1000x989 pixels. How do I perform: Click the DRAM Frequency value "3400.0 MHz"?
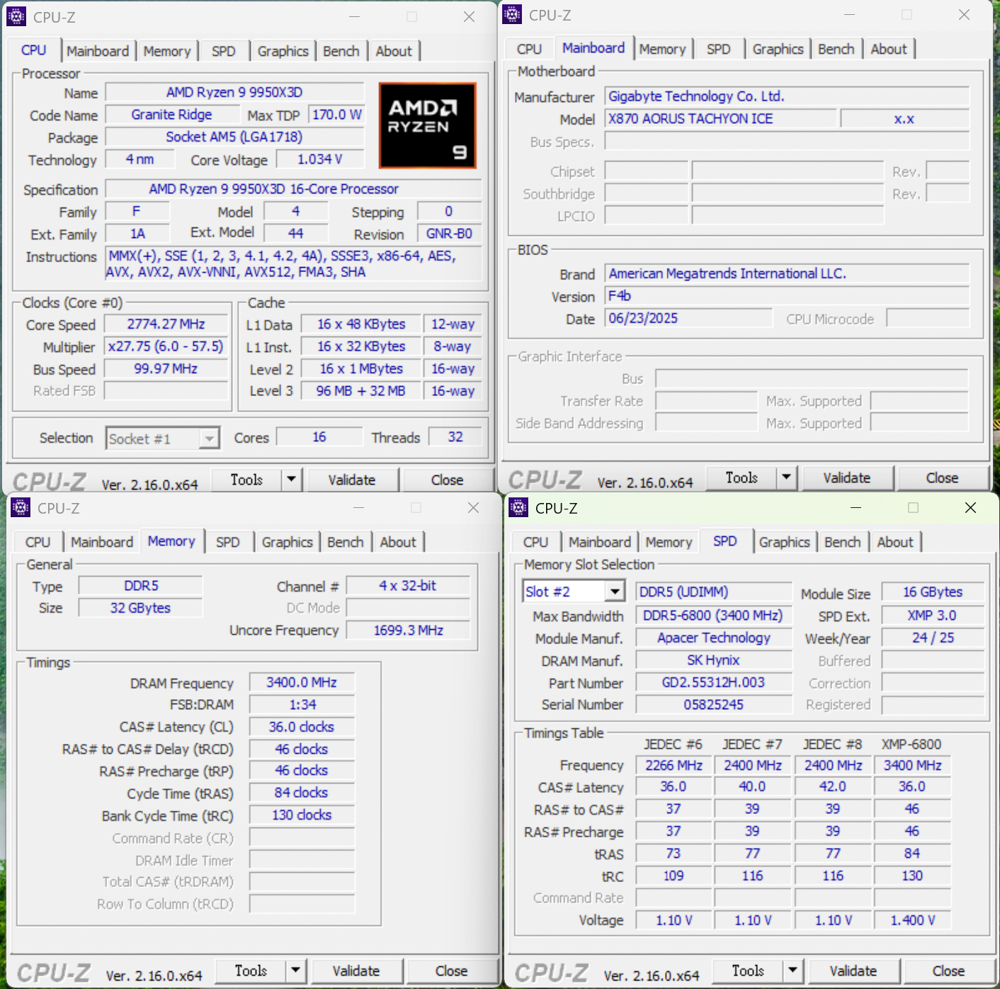coord(302,682)
